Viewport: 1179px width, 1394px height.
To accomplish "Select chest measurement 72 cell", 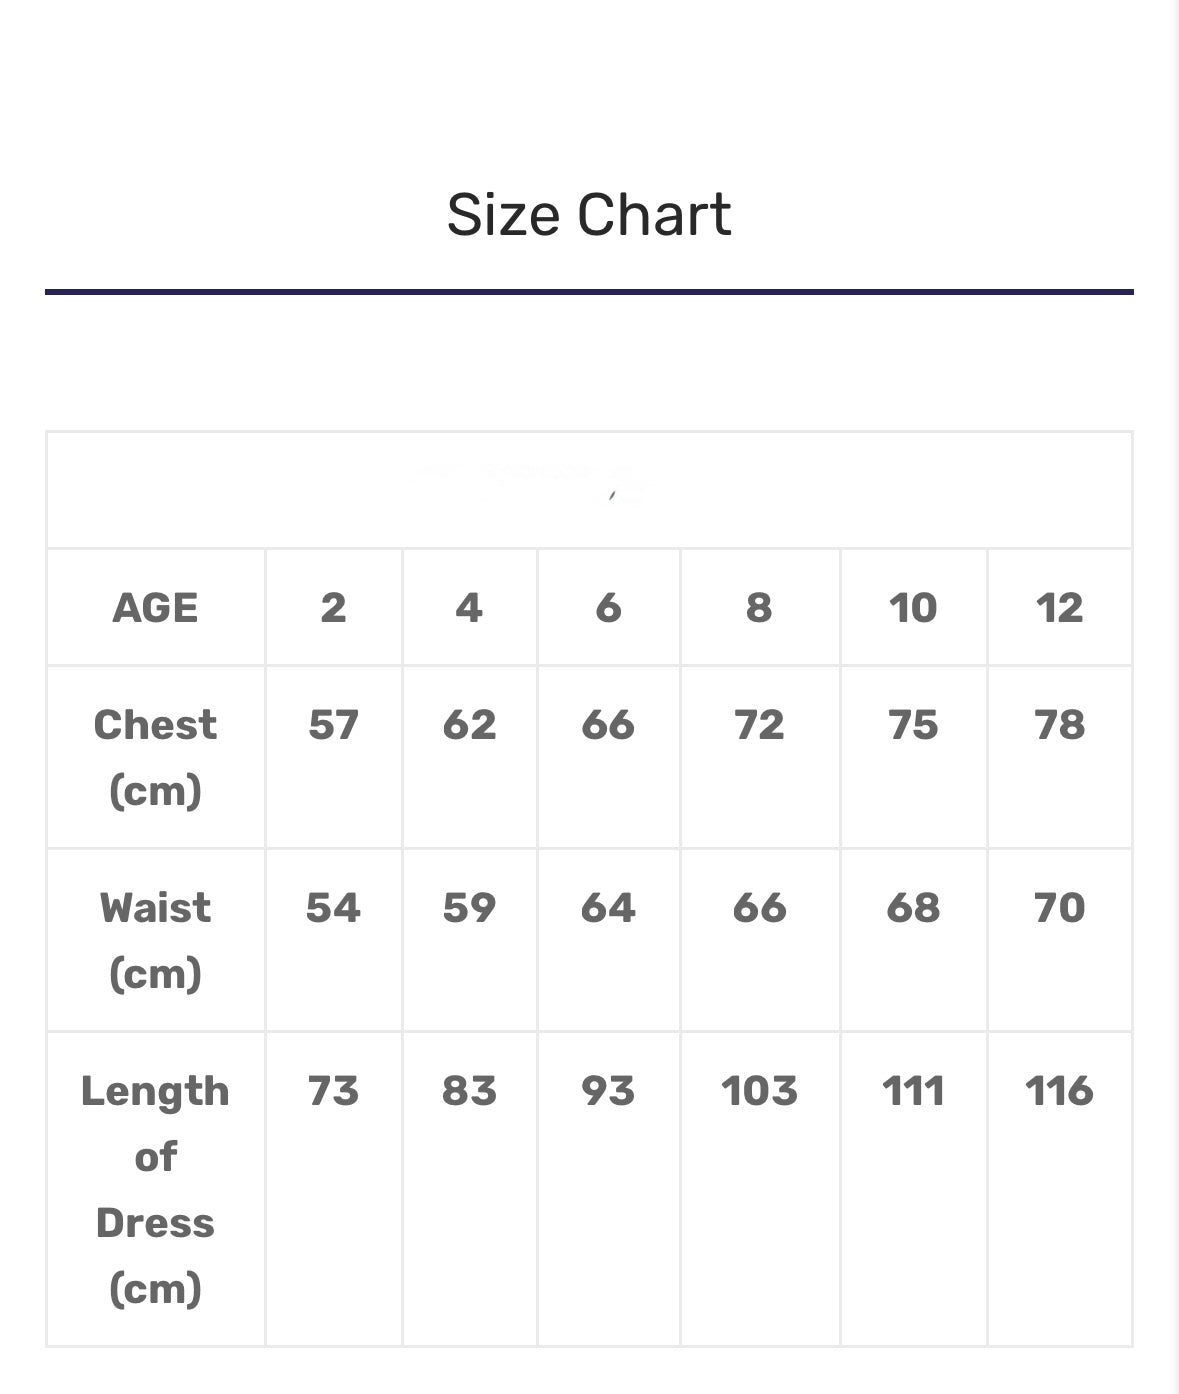I will (x=759, y=725).
